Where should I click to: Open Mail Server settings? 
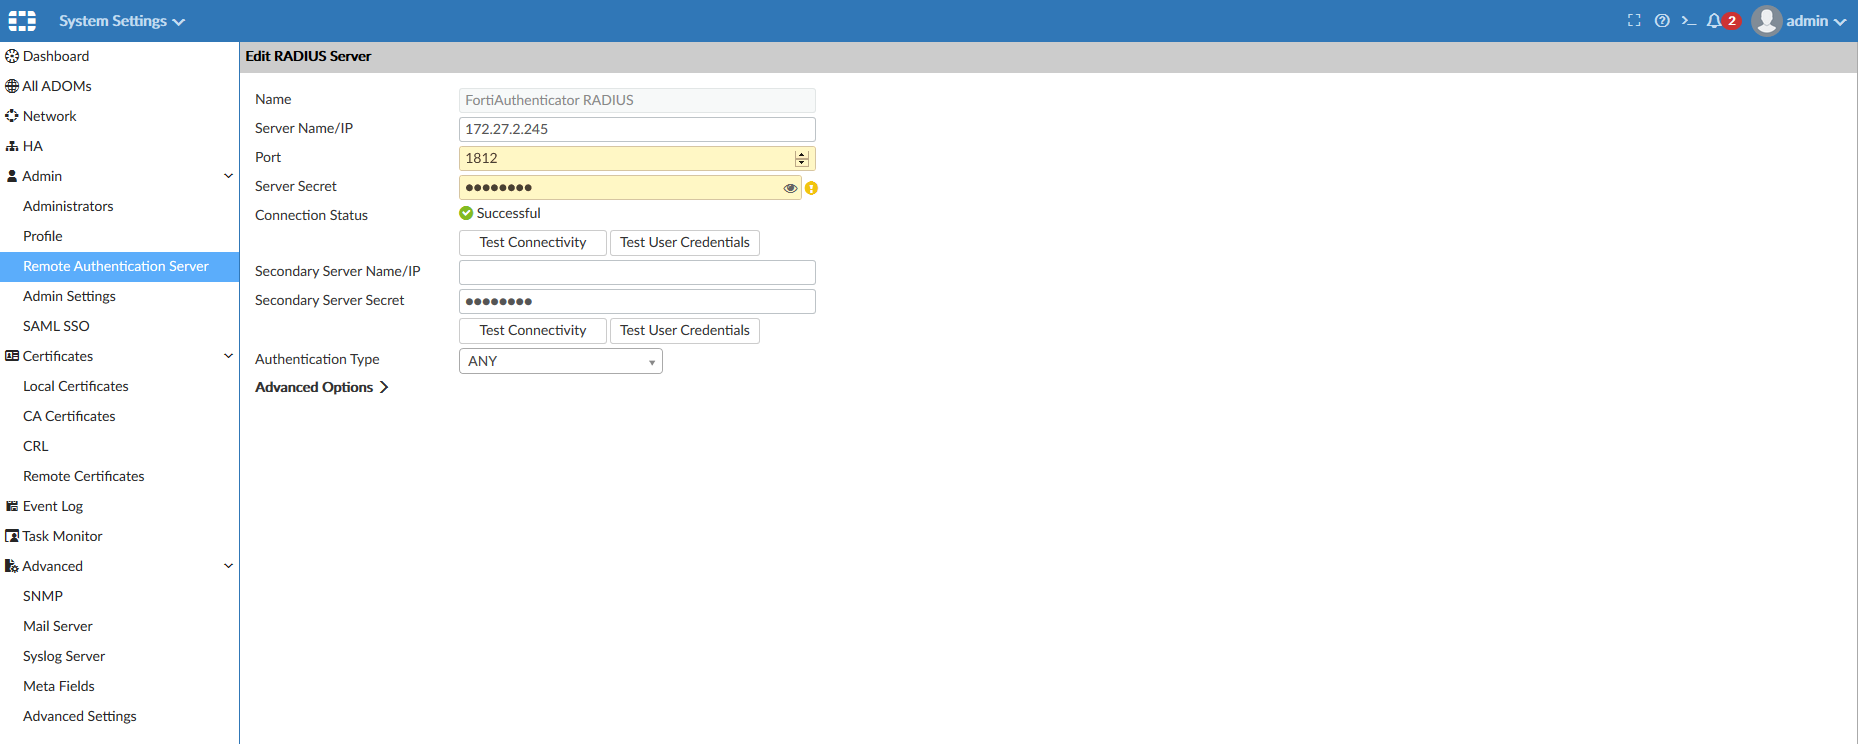pos(58,626)
